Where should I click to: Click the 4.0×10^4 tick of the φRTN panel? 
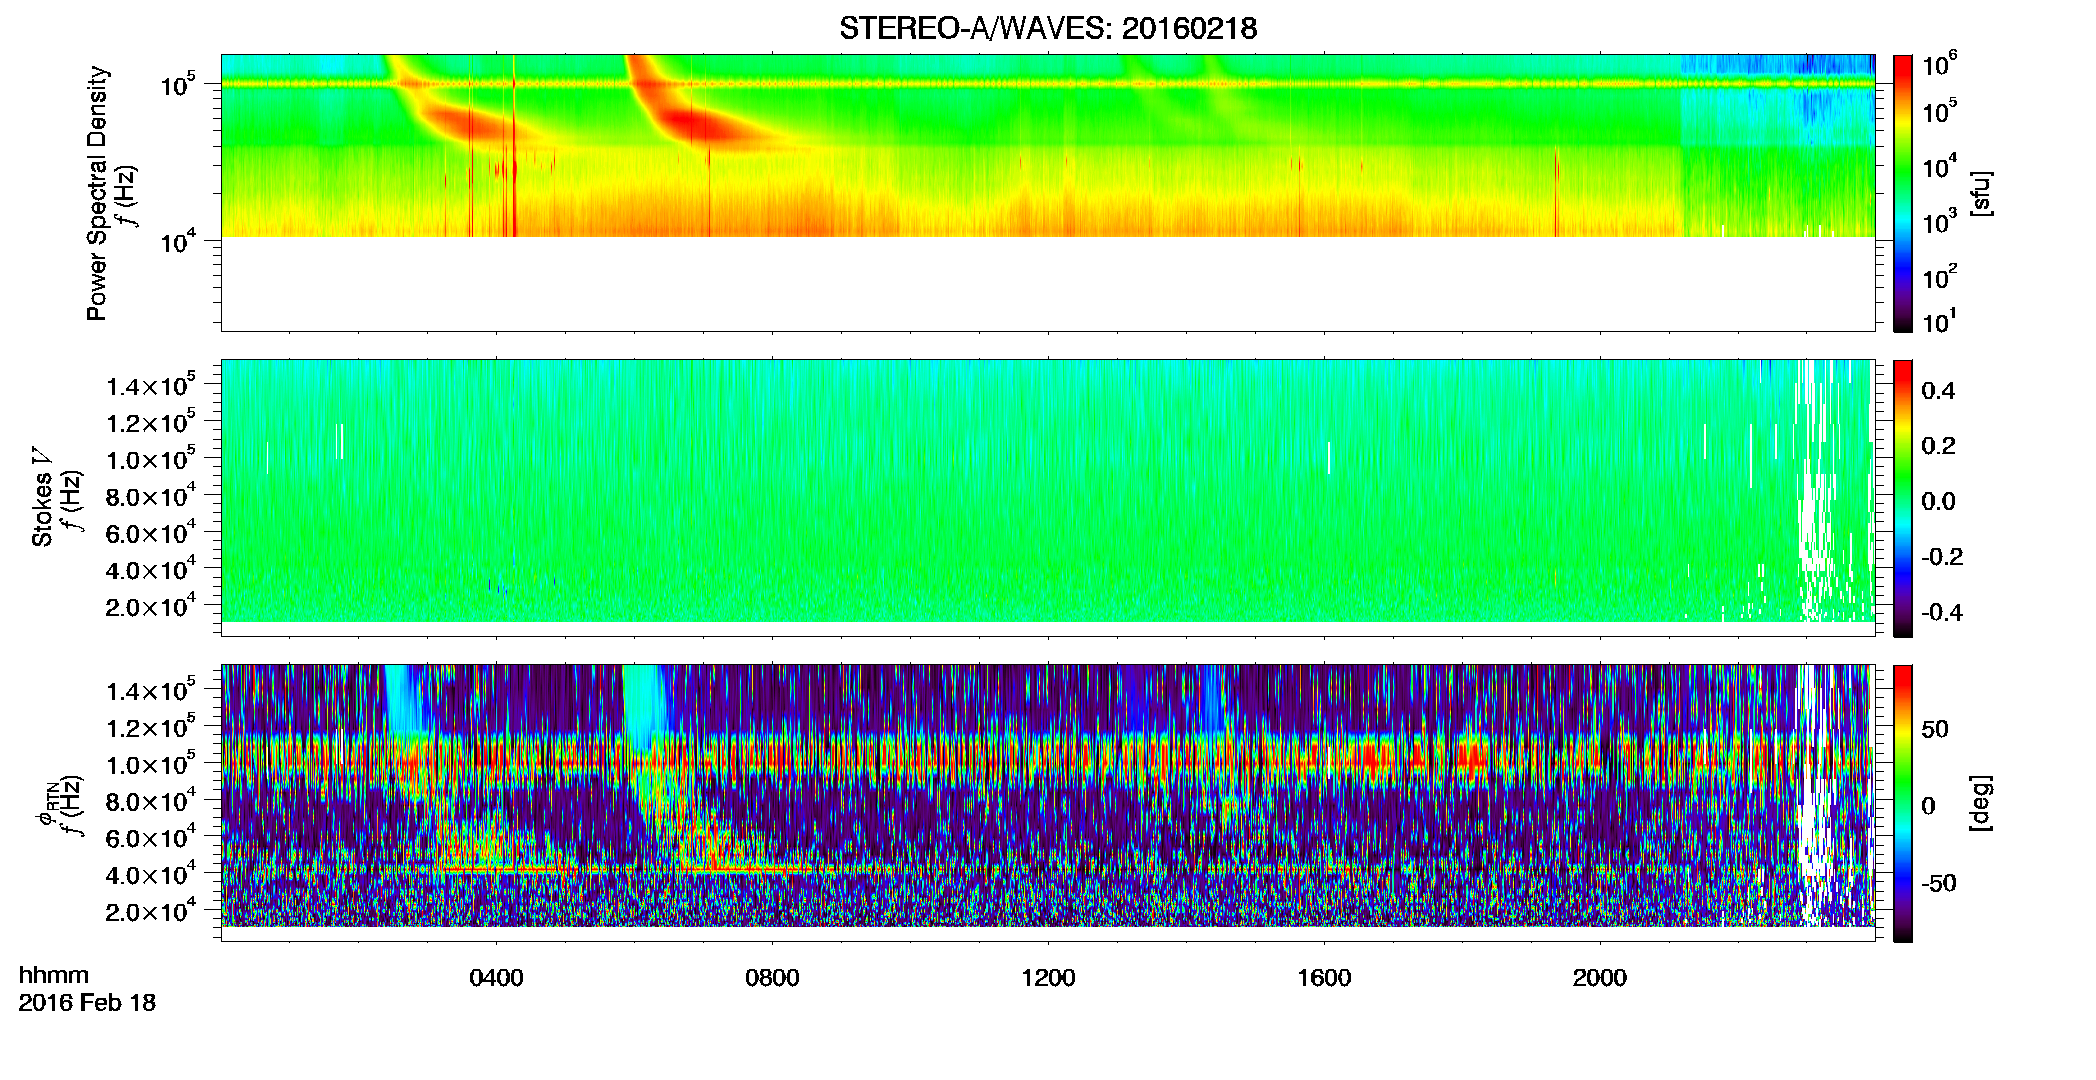point(151,874)
